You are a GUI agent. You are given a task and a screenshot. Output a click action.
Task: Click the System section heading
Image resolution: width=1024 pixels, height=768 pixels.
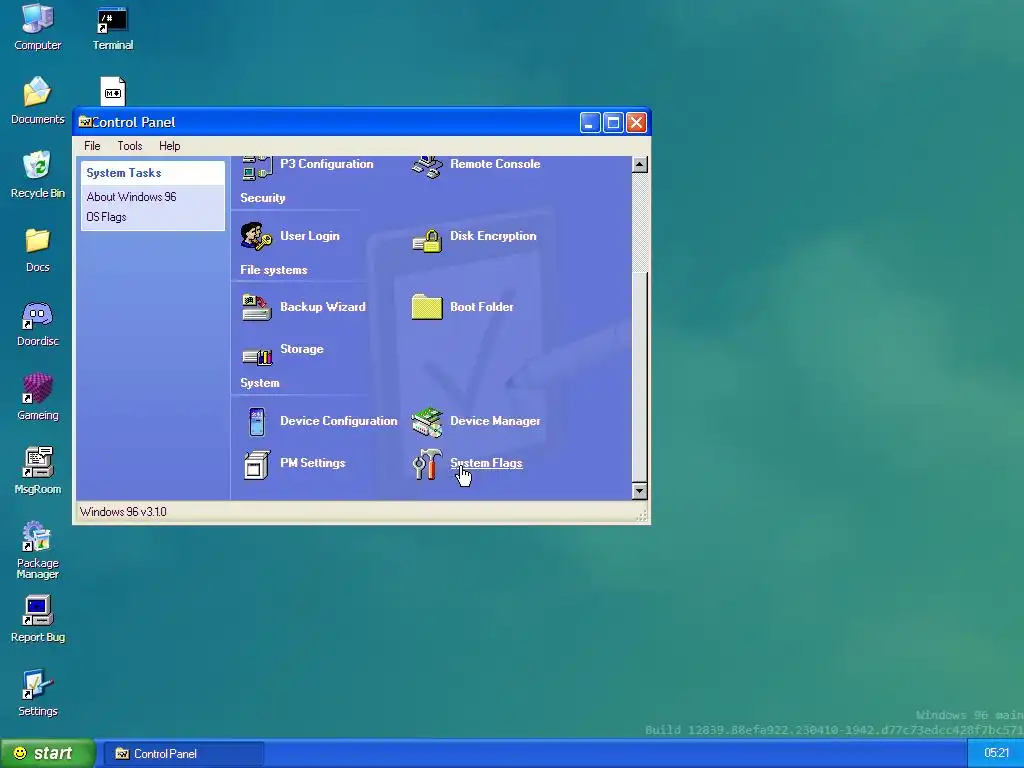(260, 383)
